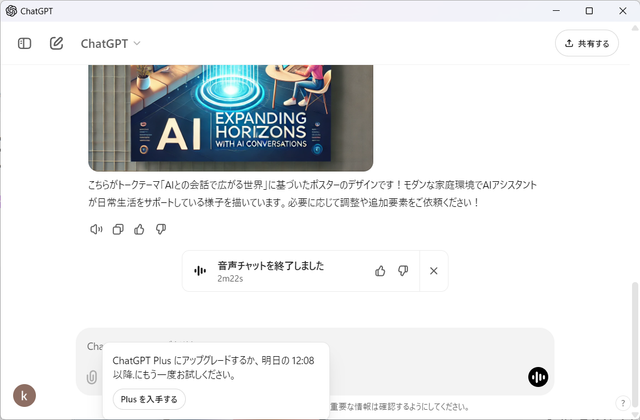
Task: Toggle the sidebar panel icon
Action: pos(24,43)
